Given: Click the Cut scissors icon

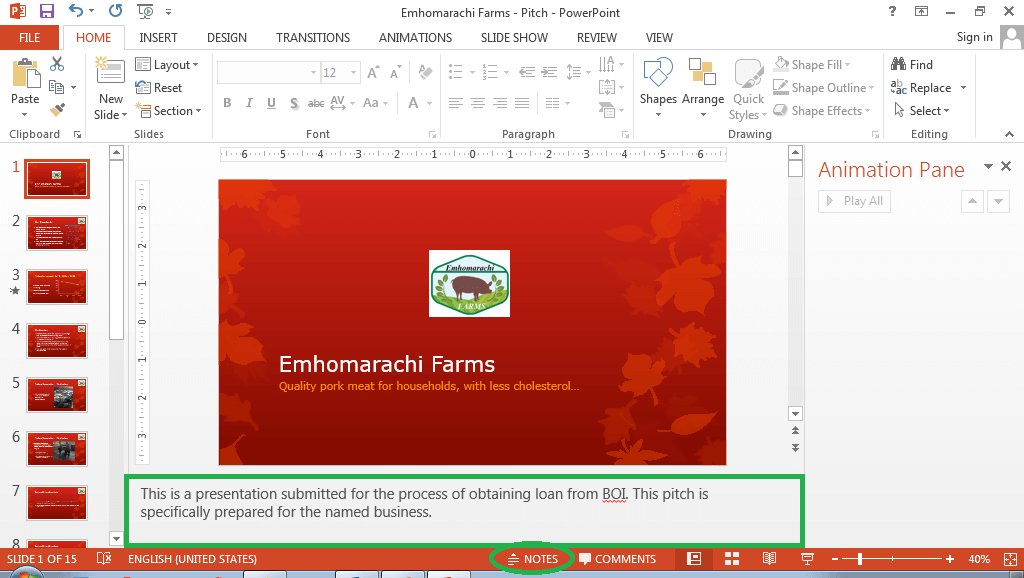Looking at the screenshot, I should point(57,64).
